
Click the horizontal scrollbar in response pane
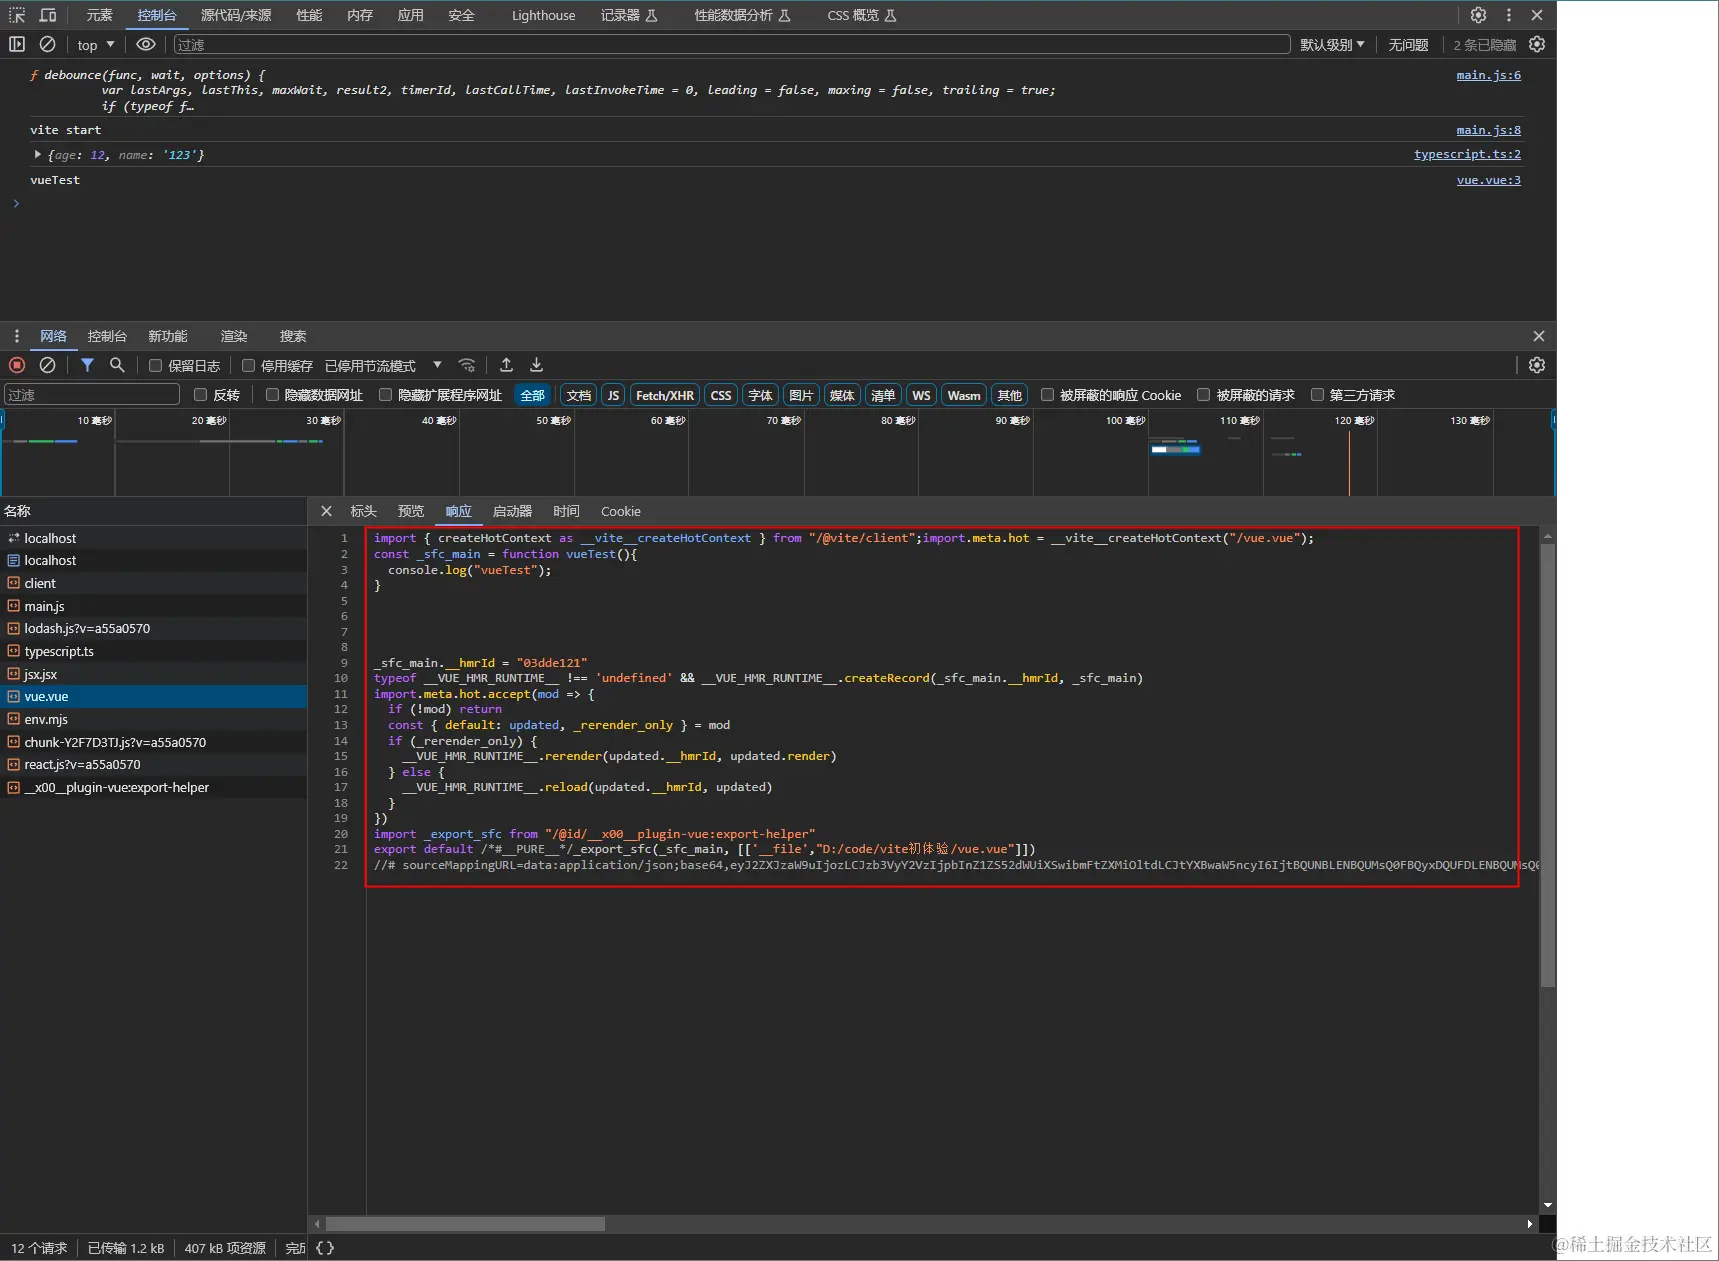[465, 1224]
